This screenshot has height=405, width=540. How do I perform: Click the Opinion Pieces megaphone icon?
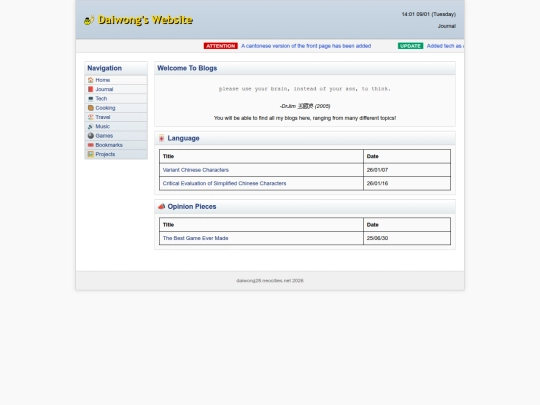pos(162,207)
